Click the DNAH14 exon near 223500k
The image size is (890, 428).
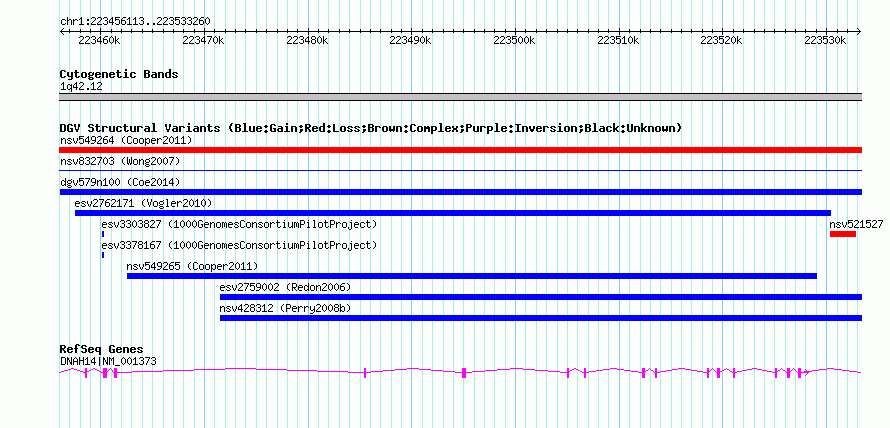pos(464,373)
